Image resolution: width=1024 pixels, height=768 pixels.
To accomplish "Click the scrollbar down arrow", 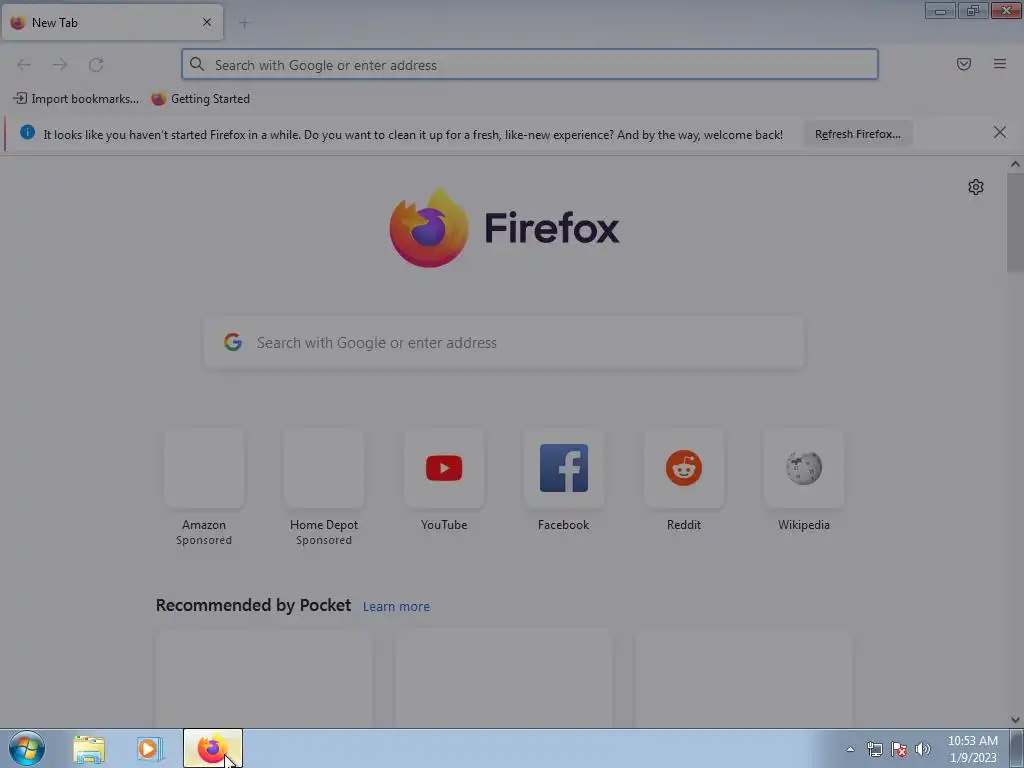I will [x=1015, y=720].
